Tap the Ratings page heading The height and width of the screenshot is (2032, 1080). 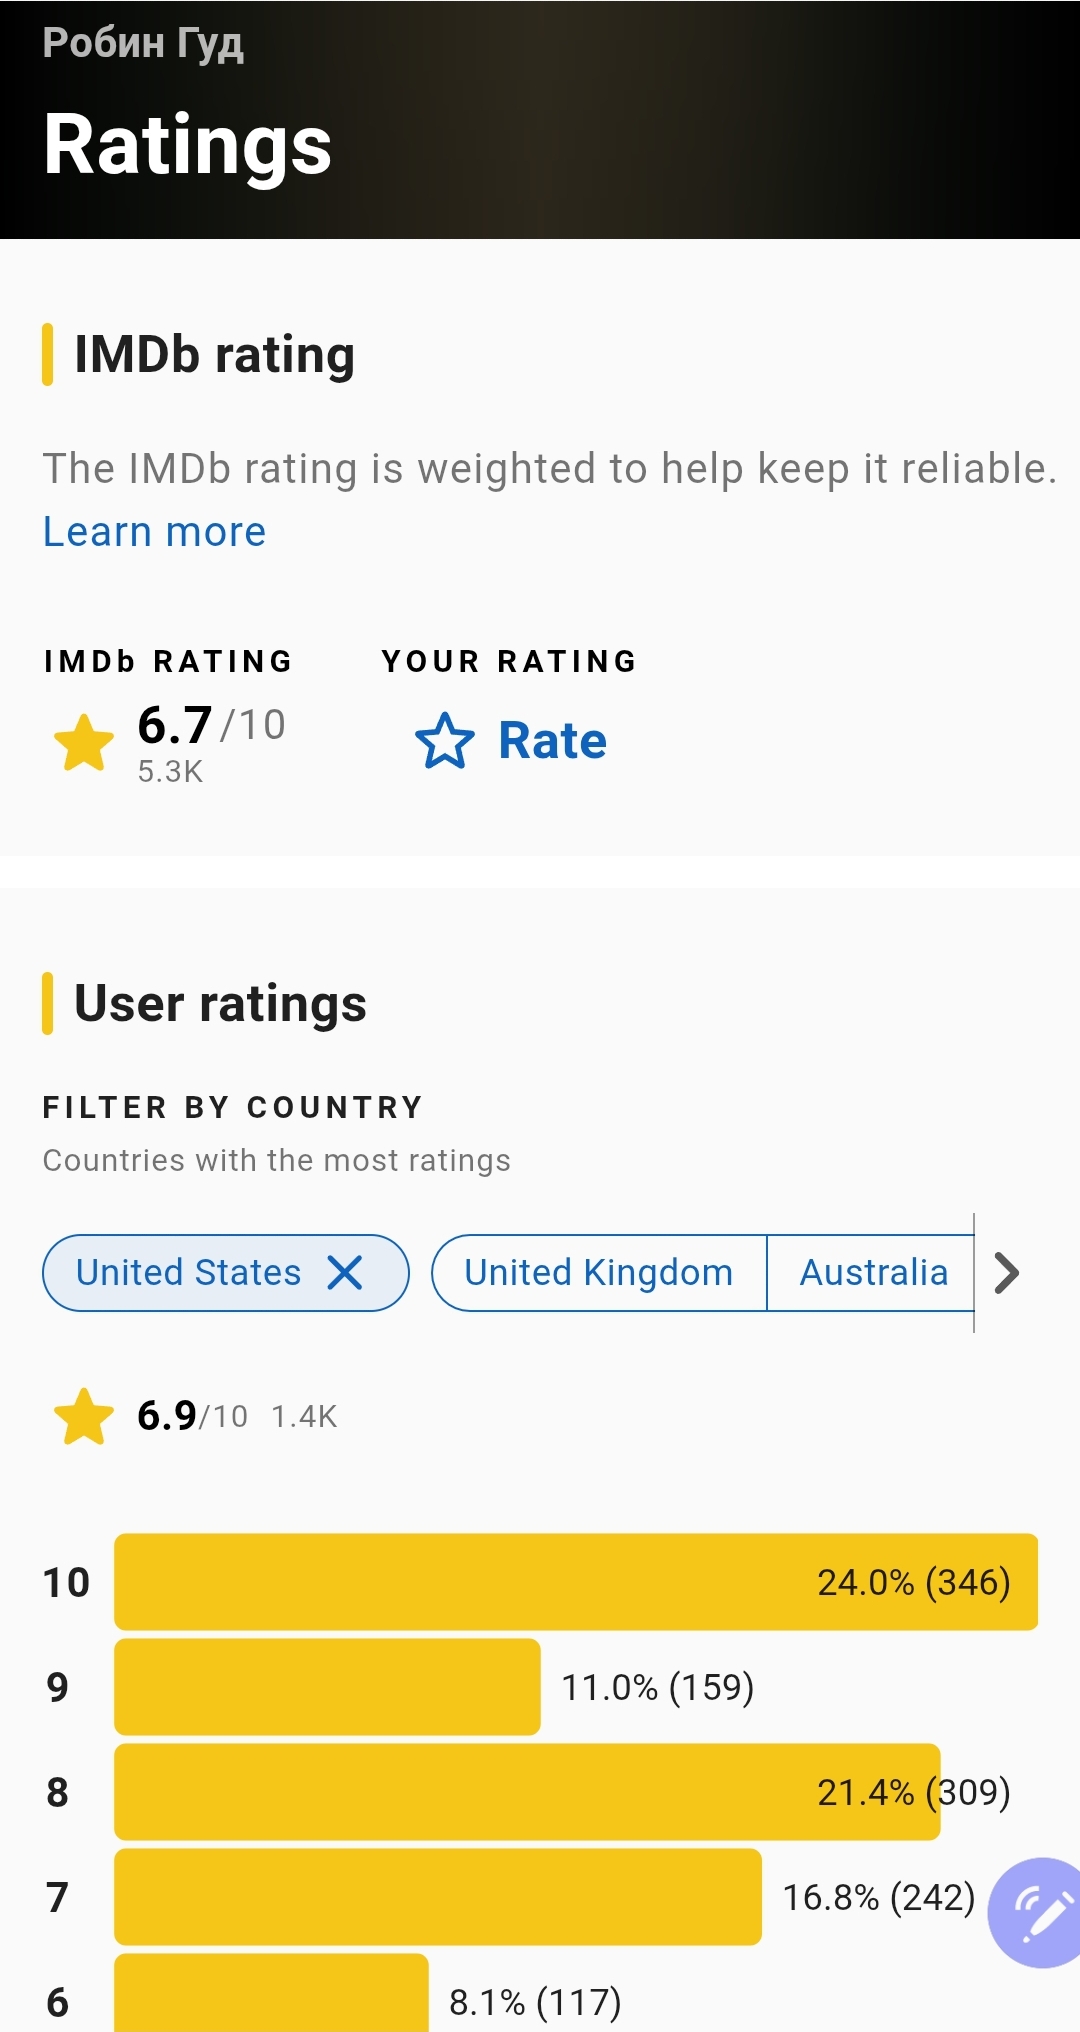(187, 145)
